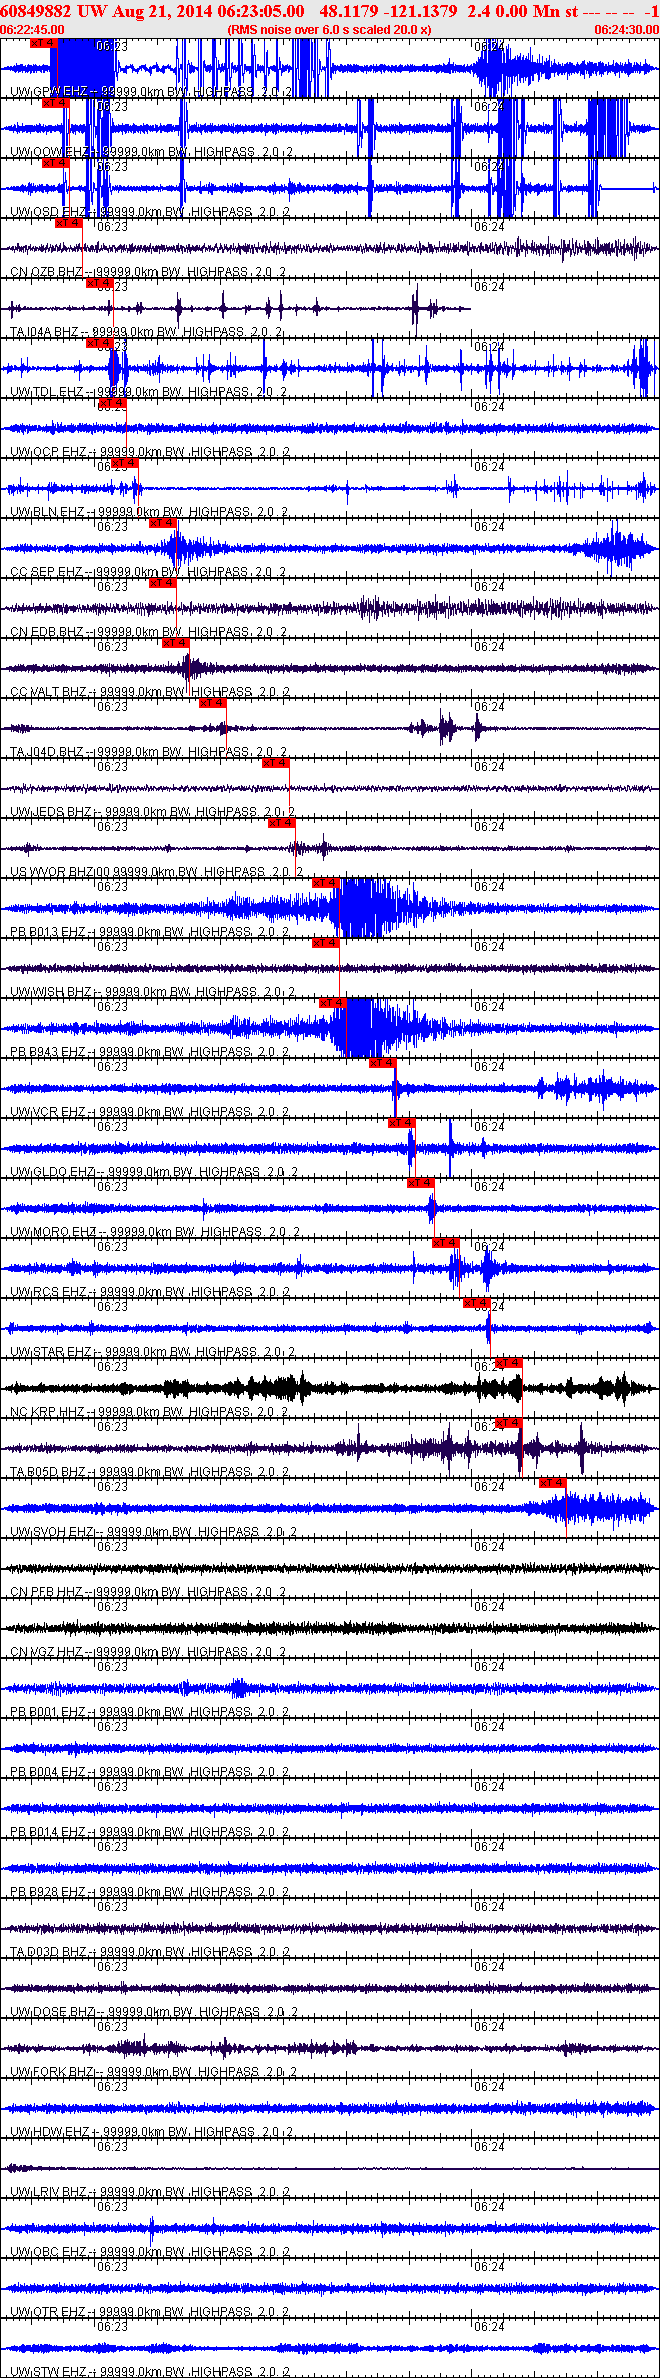
Task: Click red pick marker on UW RCS trace
Action: tap(446, 1243)
